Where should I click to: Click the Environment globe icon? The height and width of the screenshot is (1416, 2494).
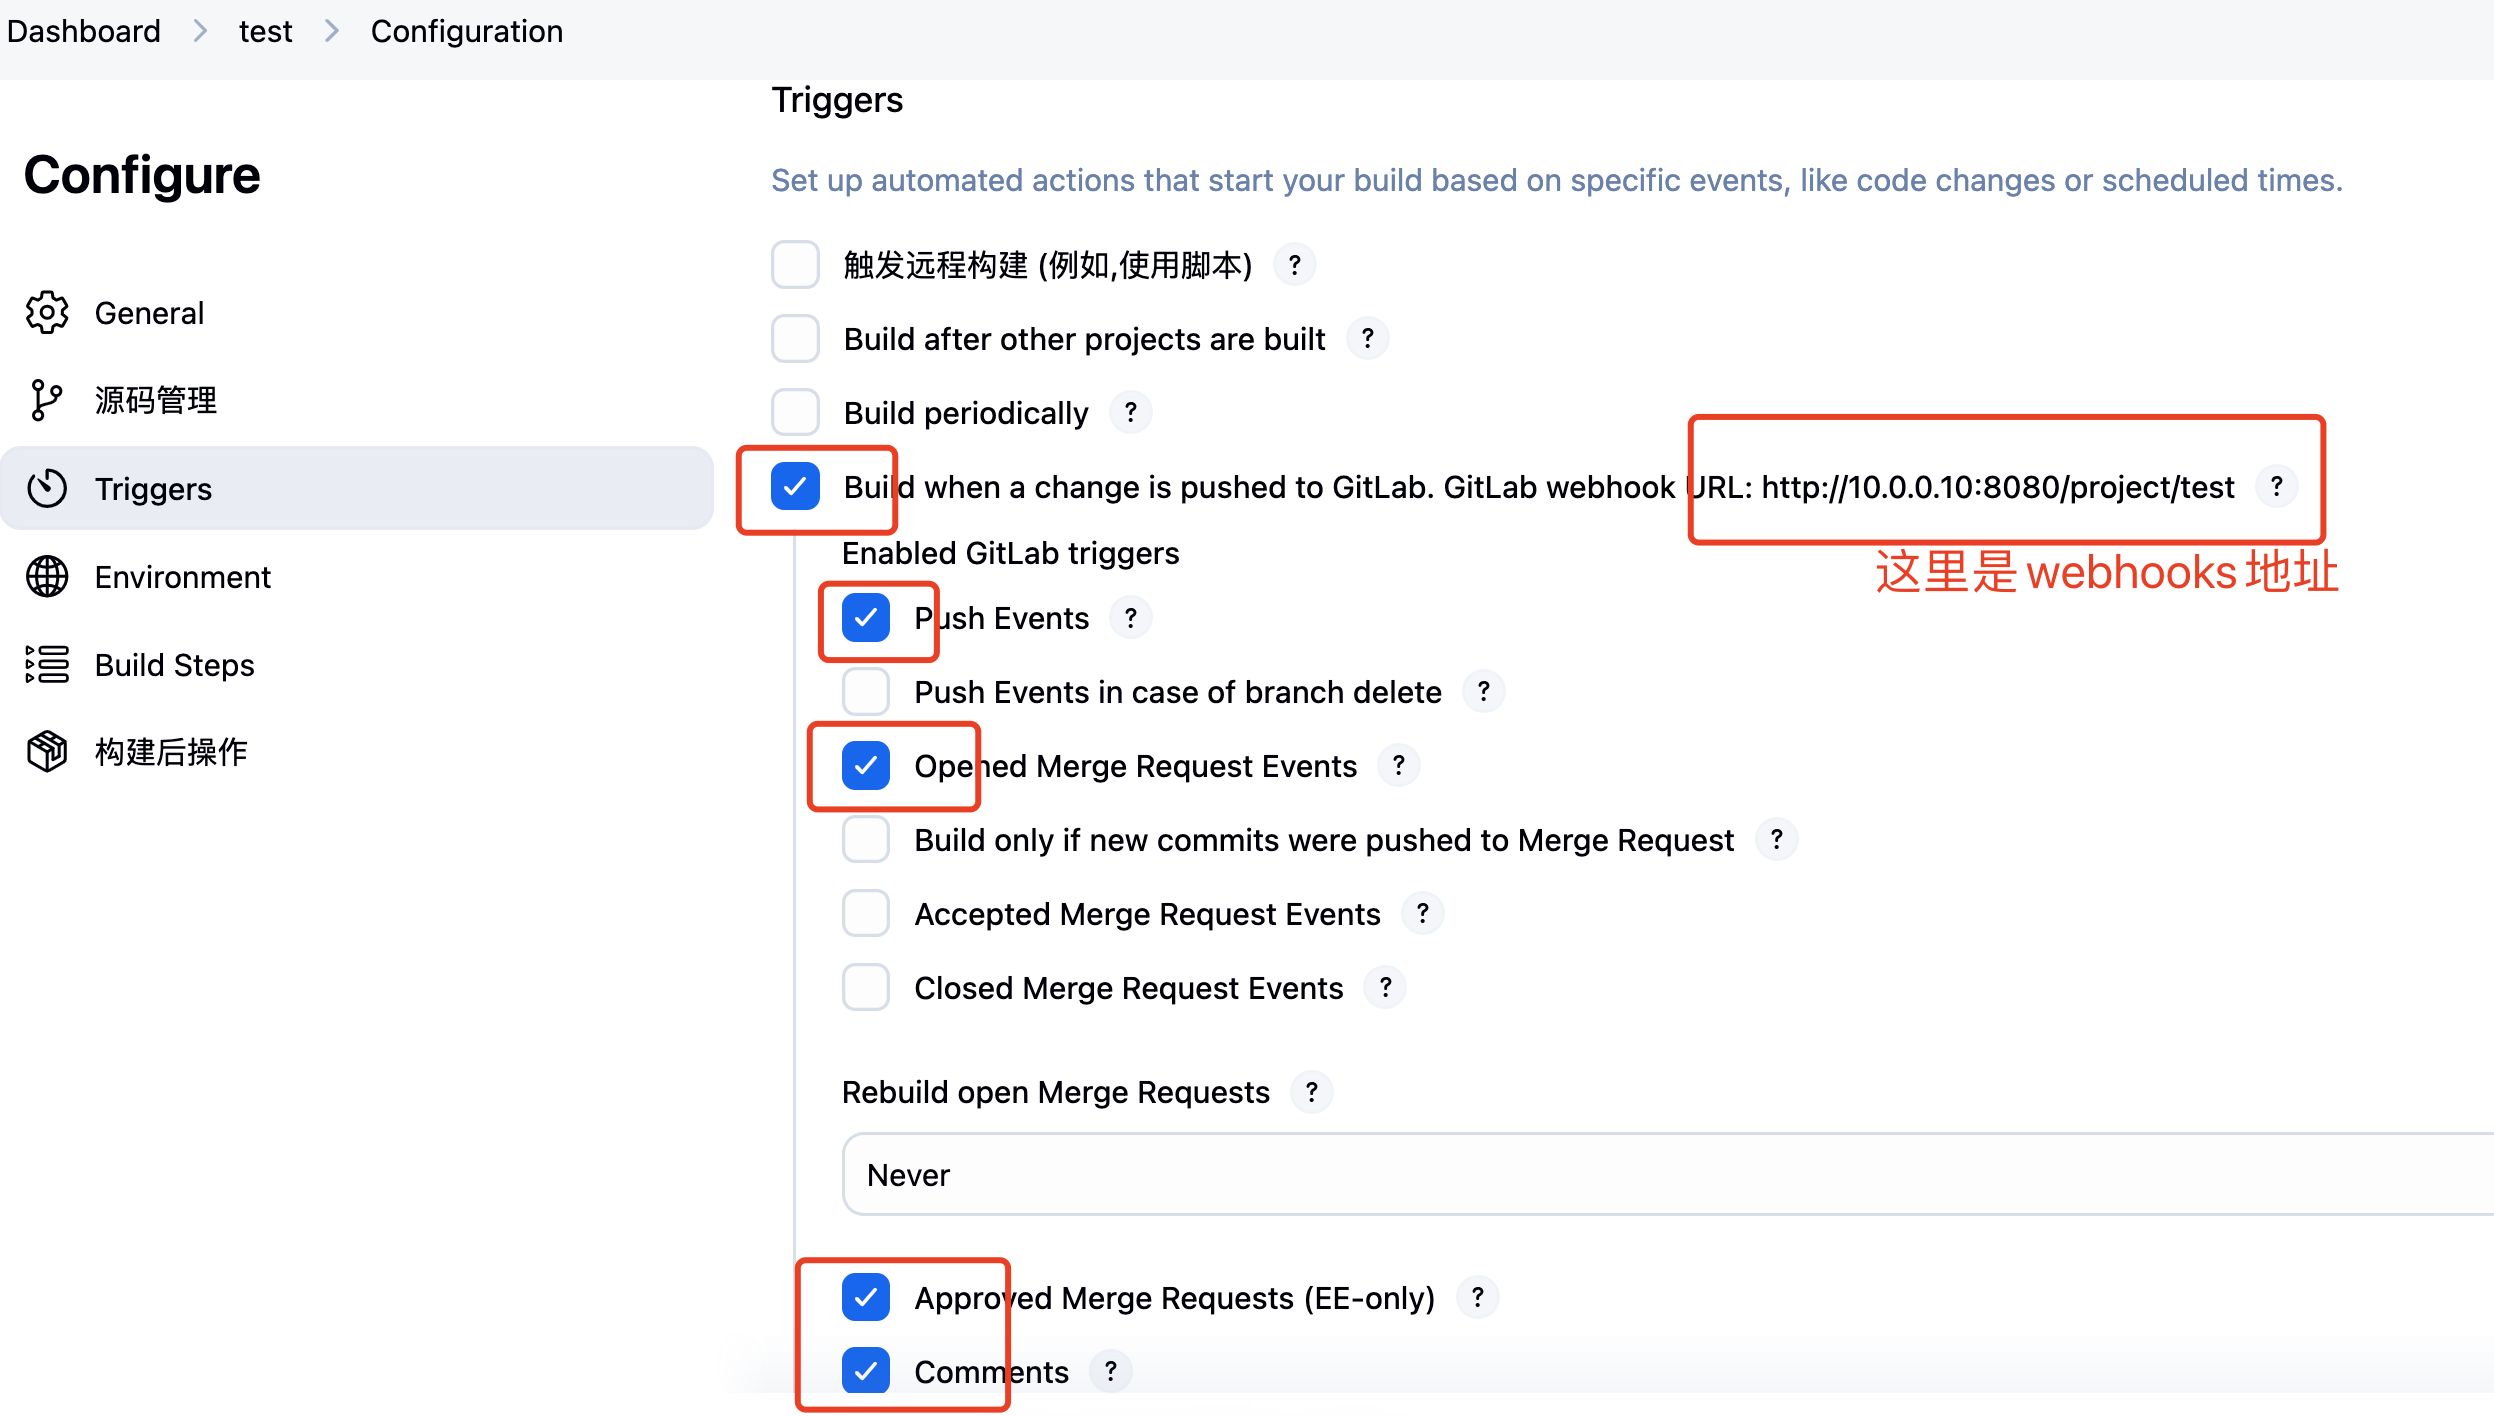(47, 577)
